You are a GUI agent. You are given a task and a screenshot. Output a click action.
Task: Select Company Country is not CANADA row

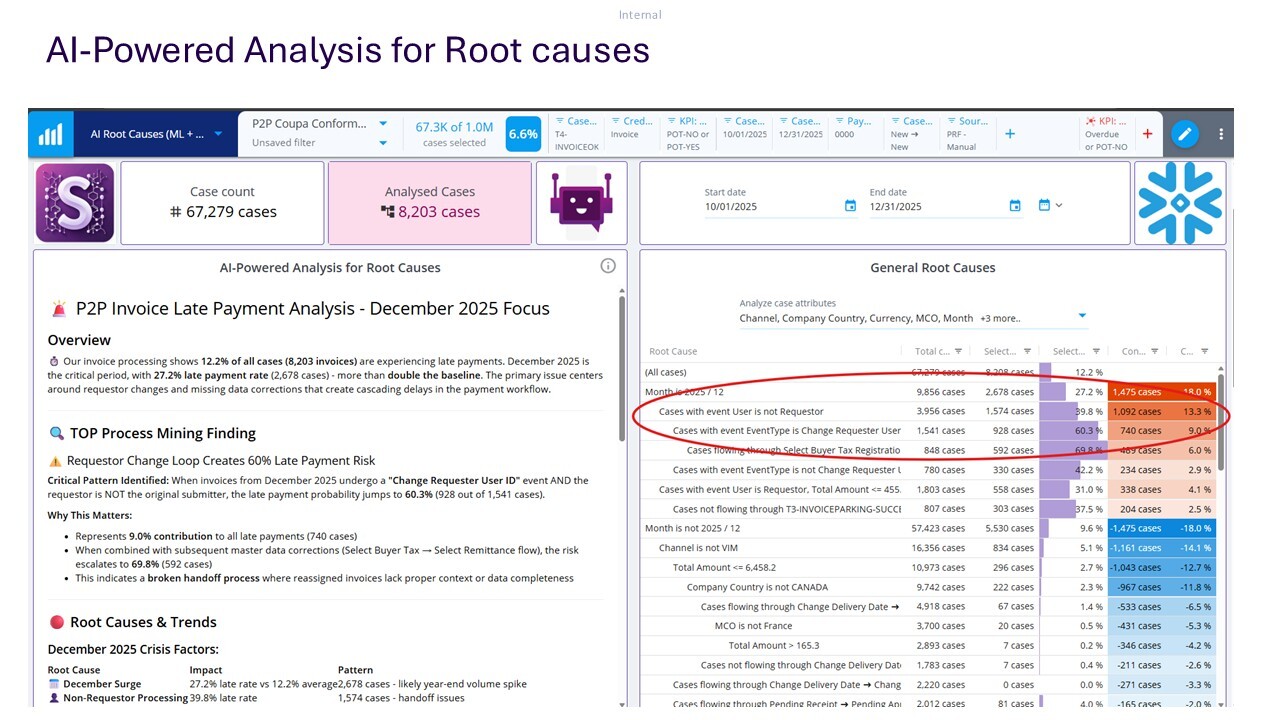click(x=929, y=587)
